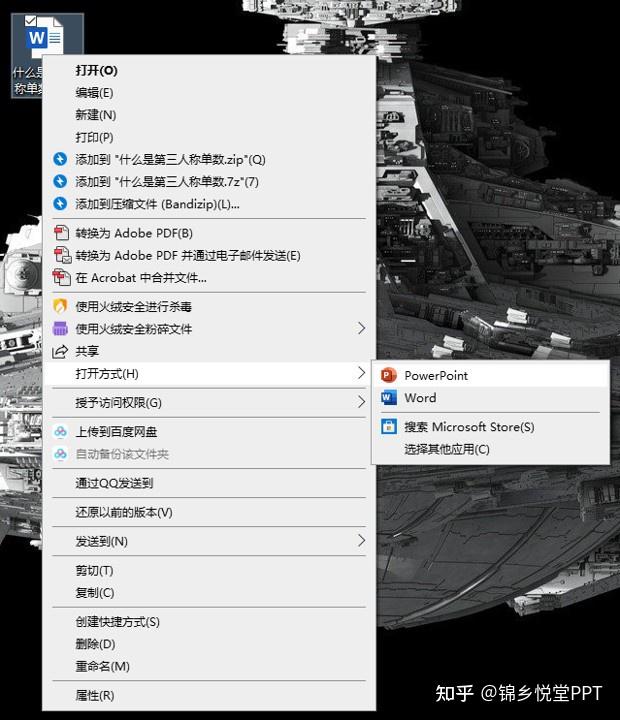620x720 pixels.
Task: Choose 编辑(E) from the context menu
Action: click(209, 92)
